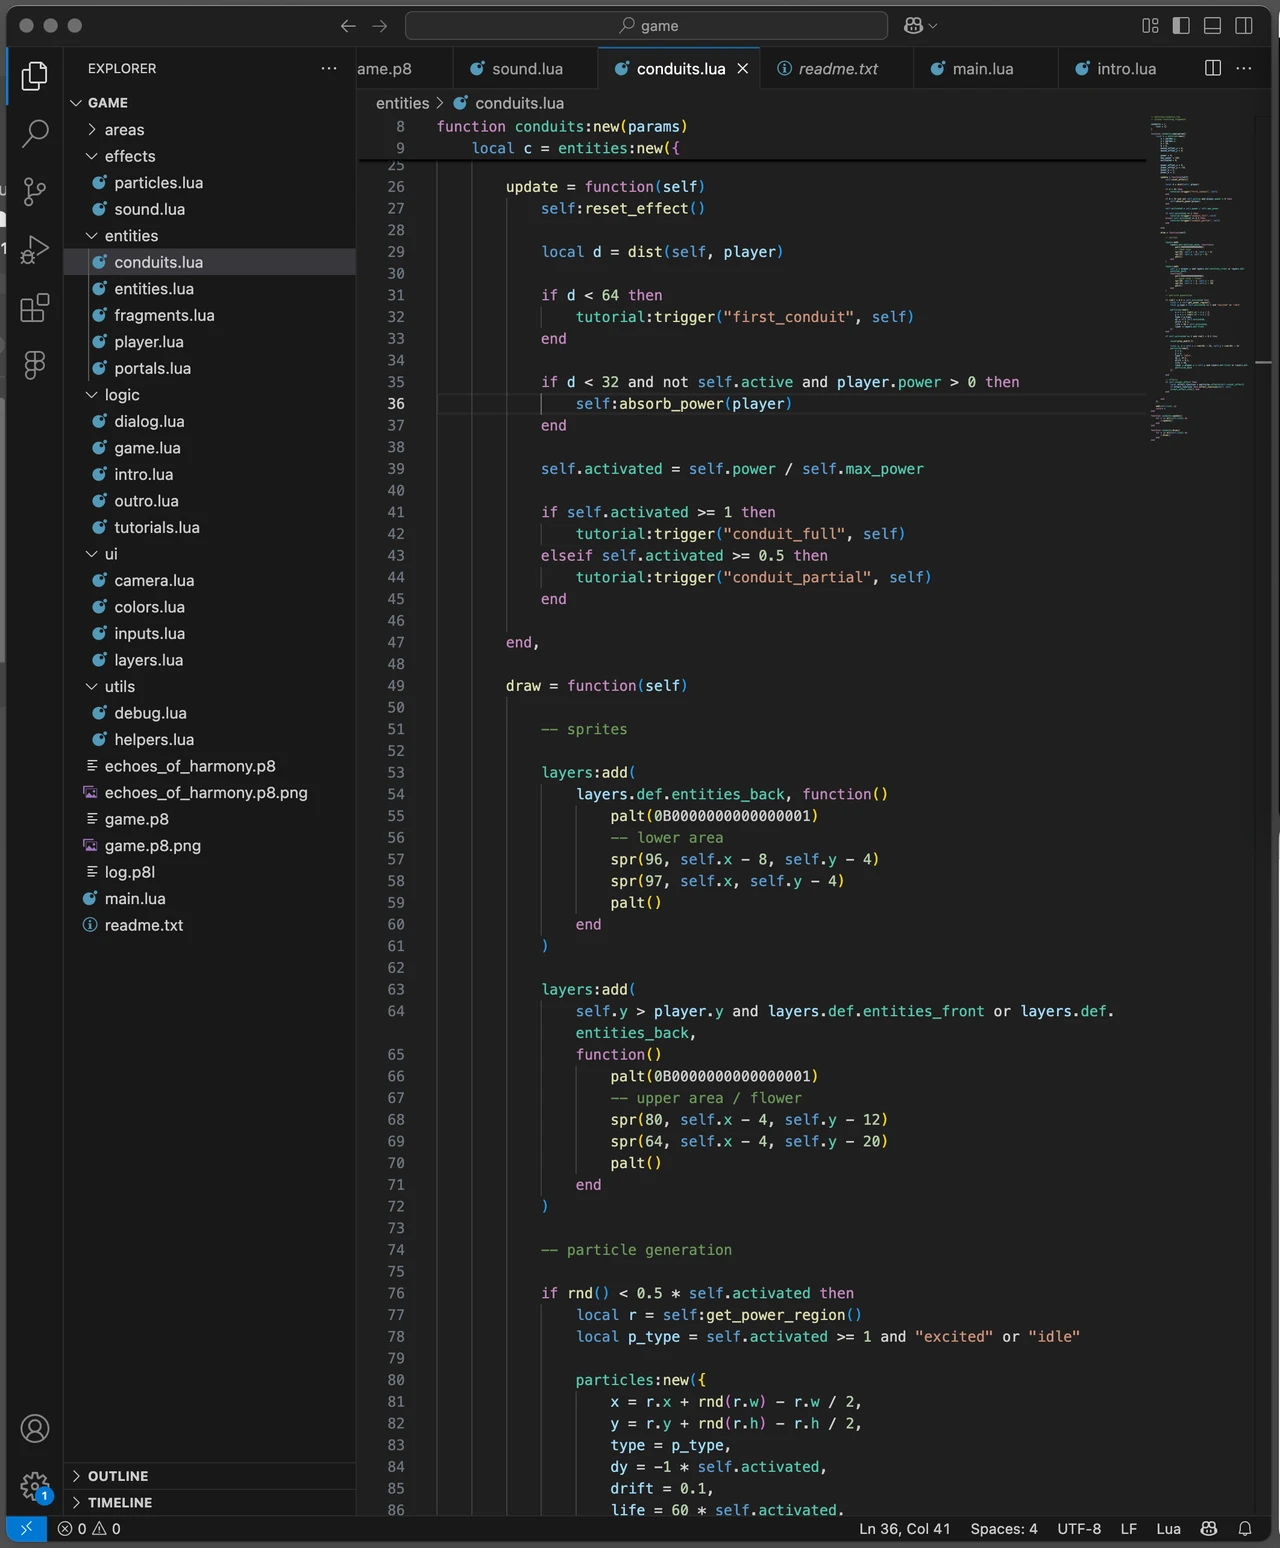Open the Explorer view in activity bar
Viewport: 1280px width, 1548px height.
[35, 76]
